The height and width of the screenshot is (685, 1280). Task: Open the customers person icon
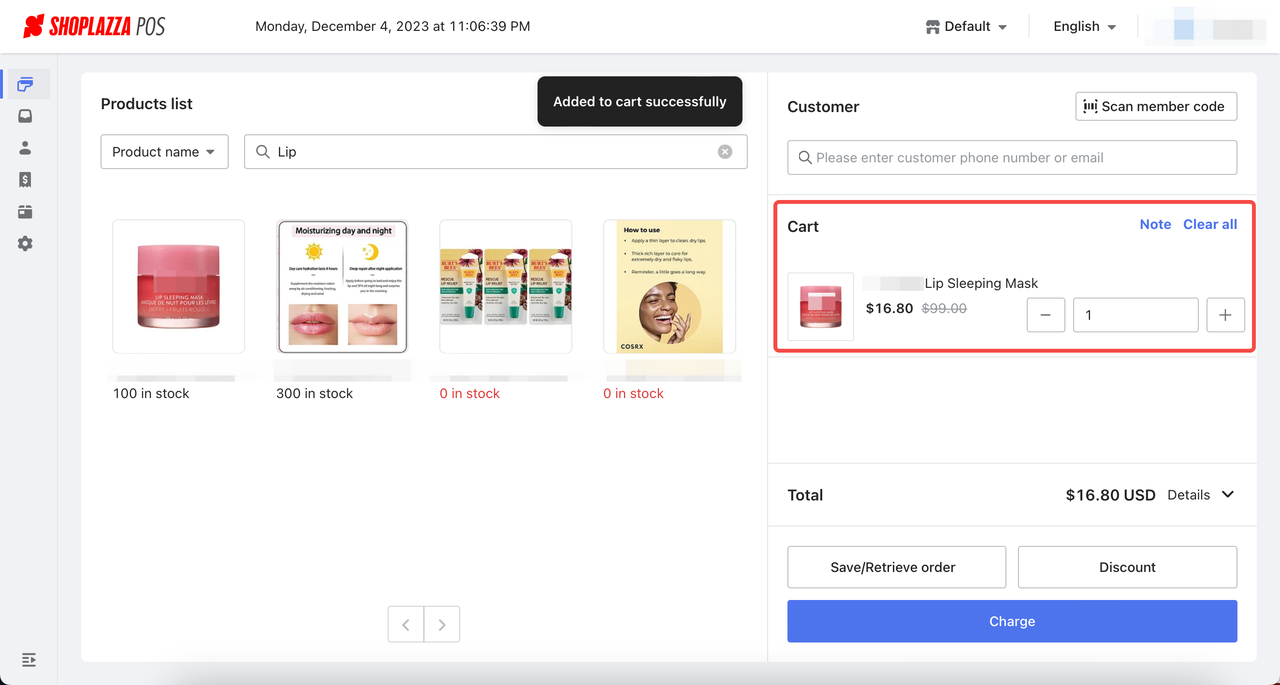[x=25, y=148]
